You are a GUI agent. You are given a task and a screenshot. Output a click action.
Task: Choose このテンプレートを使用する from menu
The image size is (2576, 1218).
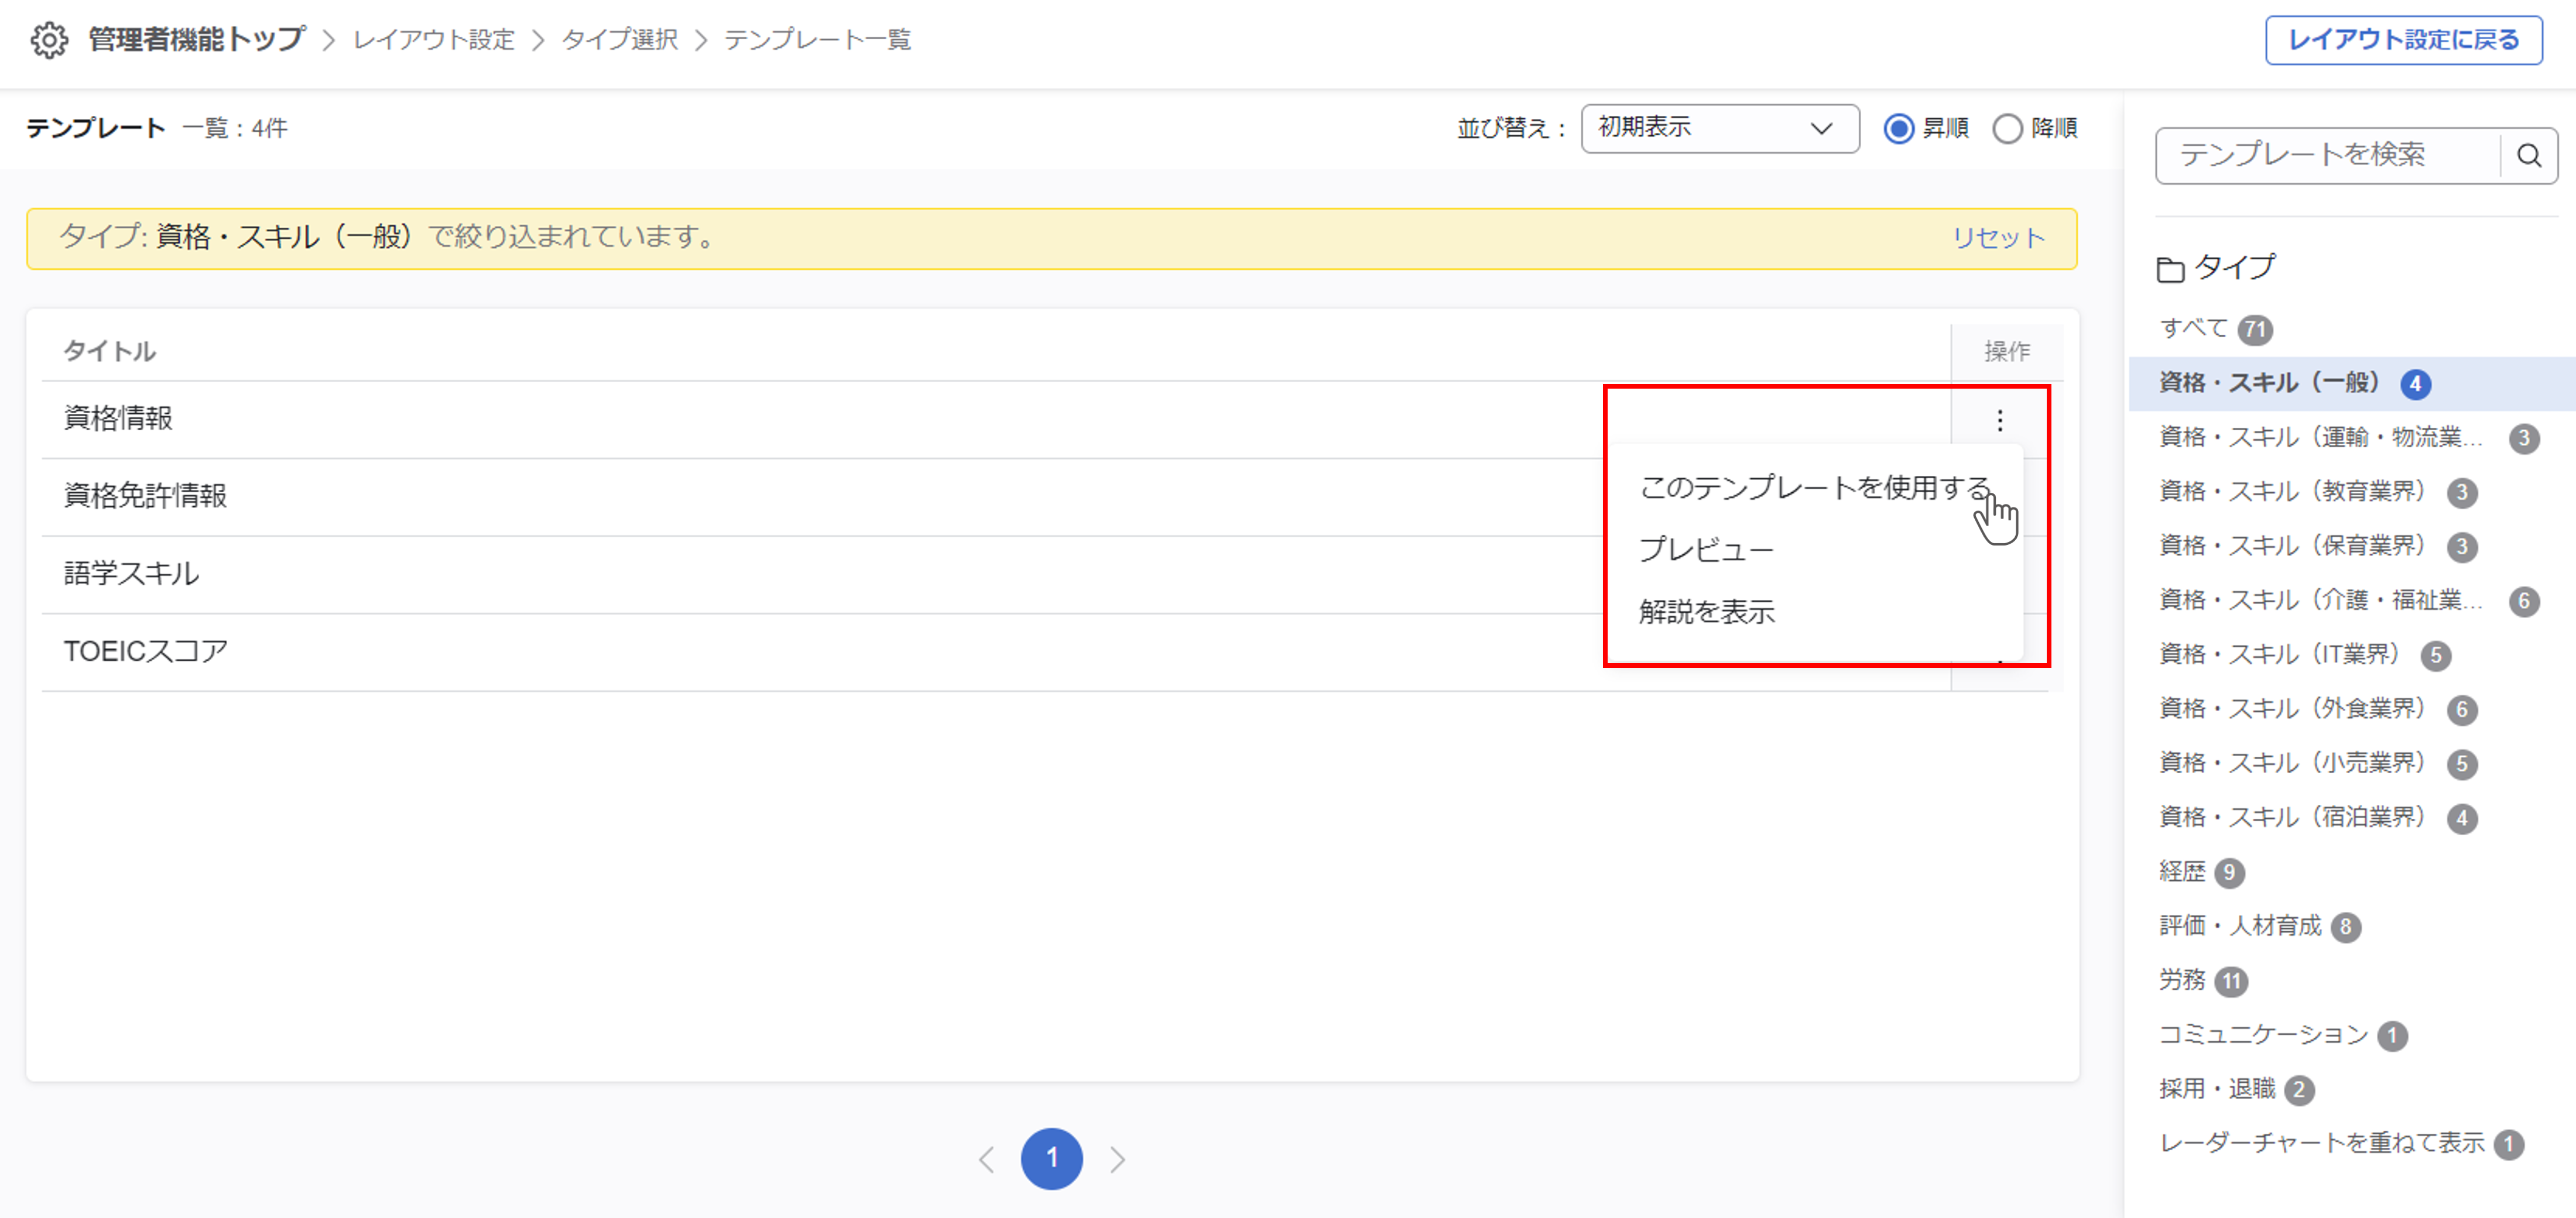[x=1813, y=488]
